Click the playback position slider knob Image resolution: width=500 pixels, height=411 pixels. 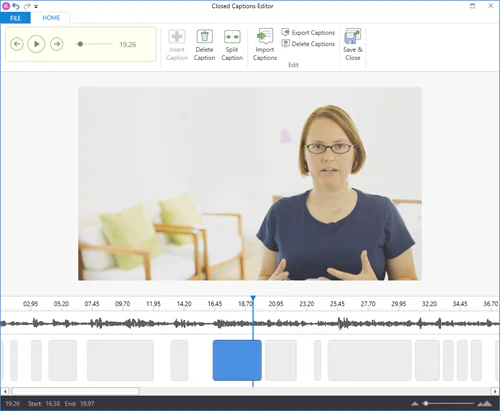click(80, 44)
